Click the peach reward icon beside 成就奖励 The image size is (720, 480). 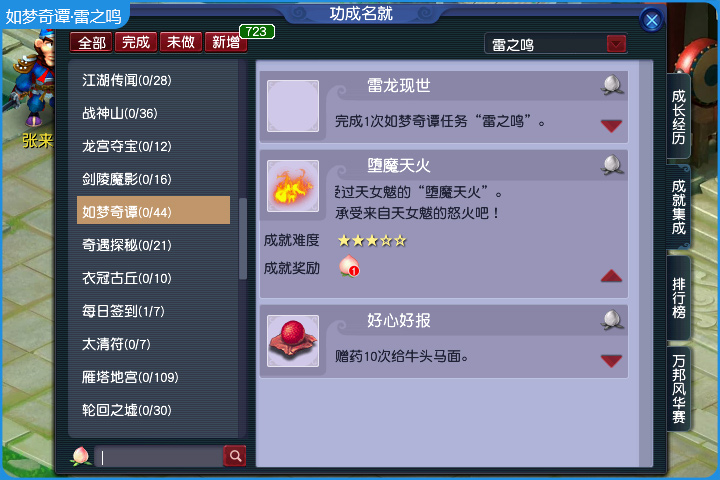(349, 266)
